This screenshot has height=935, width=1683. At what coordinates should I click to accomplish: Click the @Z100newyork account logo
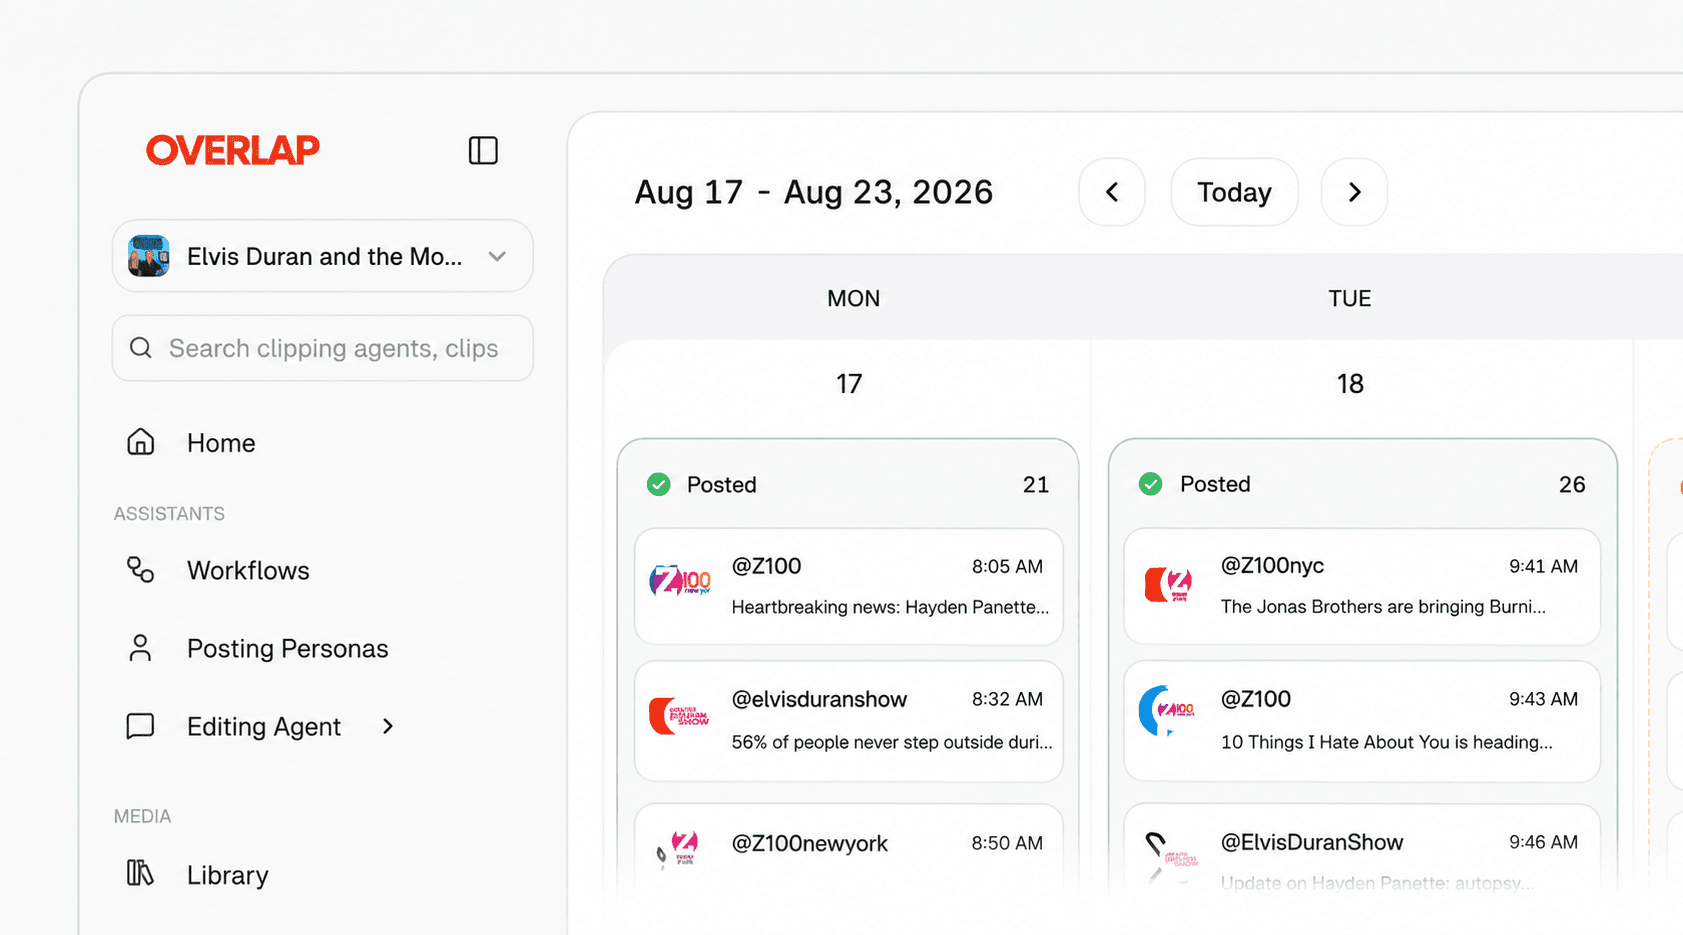coord(677,849)
